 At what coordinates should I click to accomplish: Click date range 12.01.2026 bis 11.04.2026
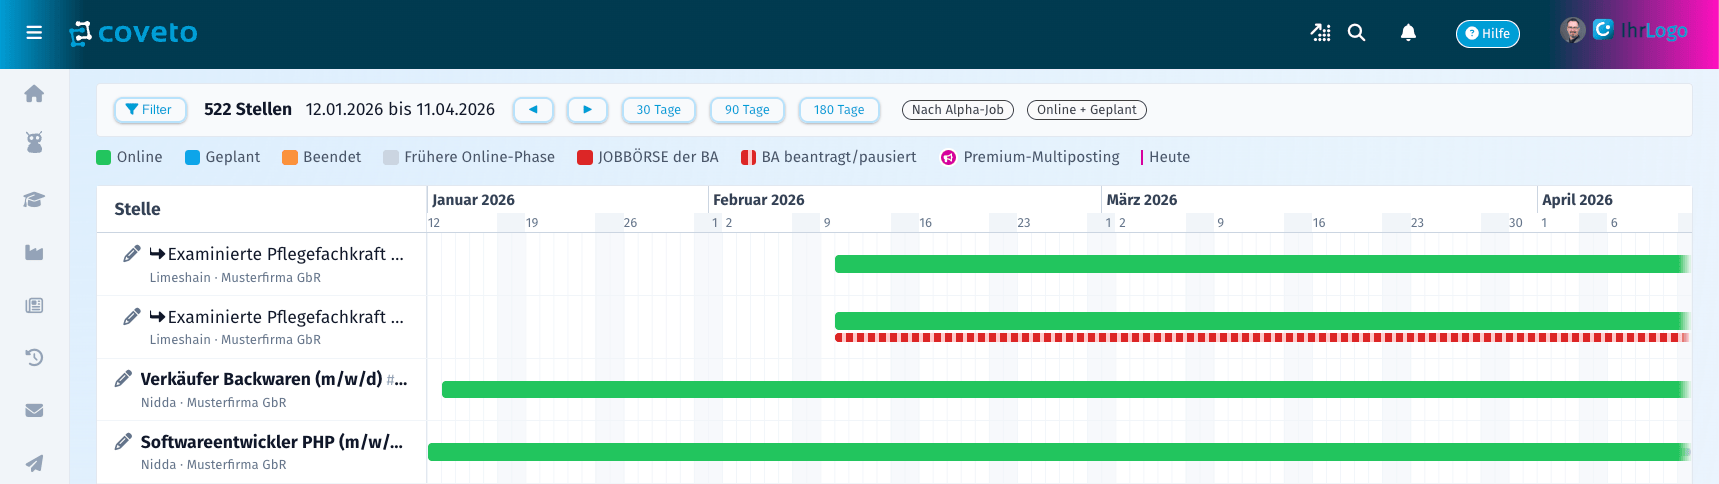[400, 109]
